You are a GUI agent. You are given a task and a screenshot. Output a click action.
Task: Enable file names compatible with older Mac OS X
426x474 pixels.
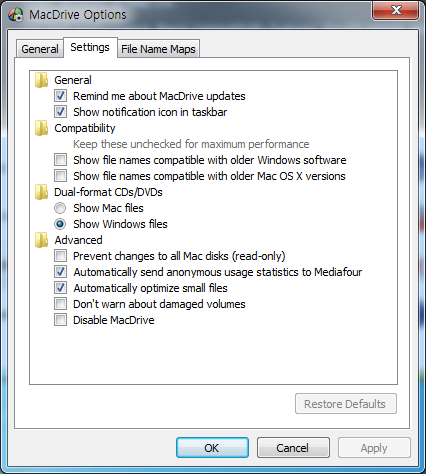tap(60, 176)
